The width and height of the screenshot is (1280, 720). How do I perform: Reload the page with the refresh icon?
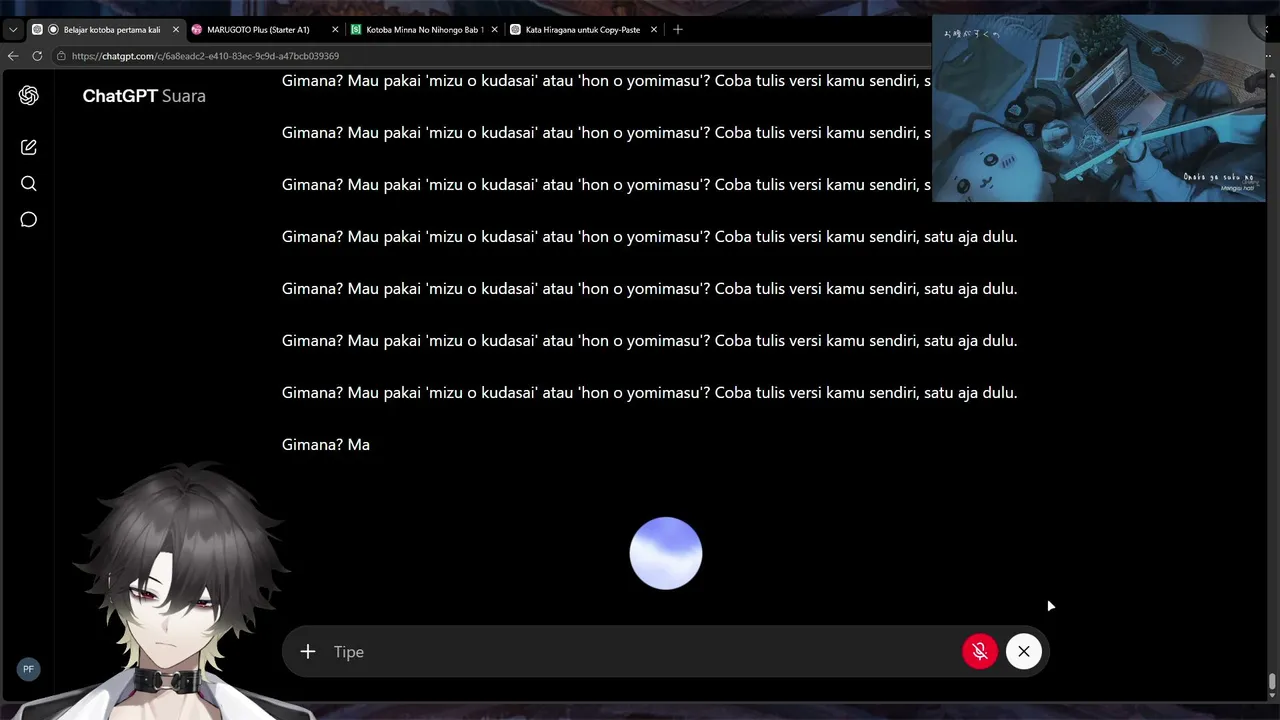click(x=37, y=56)
